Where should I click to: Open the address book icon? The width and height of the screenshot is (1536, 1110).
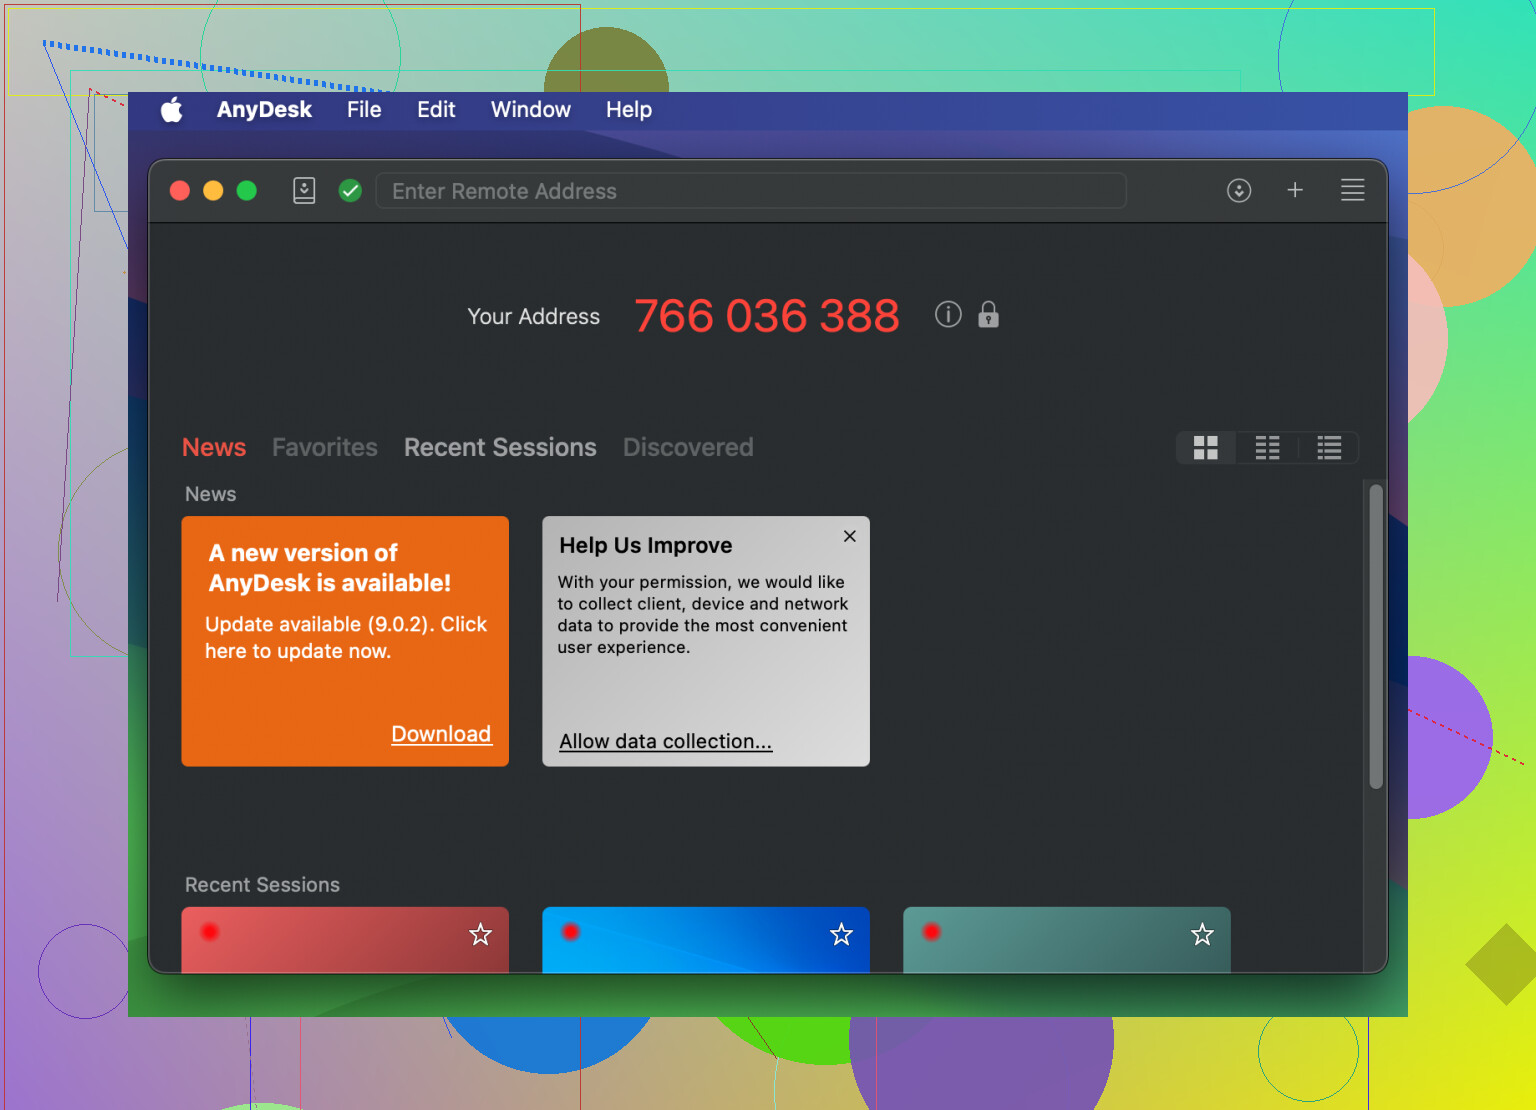click(x=304, y=190)
